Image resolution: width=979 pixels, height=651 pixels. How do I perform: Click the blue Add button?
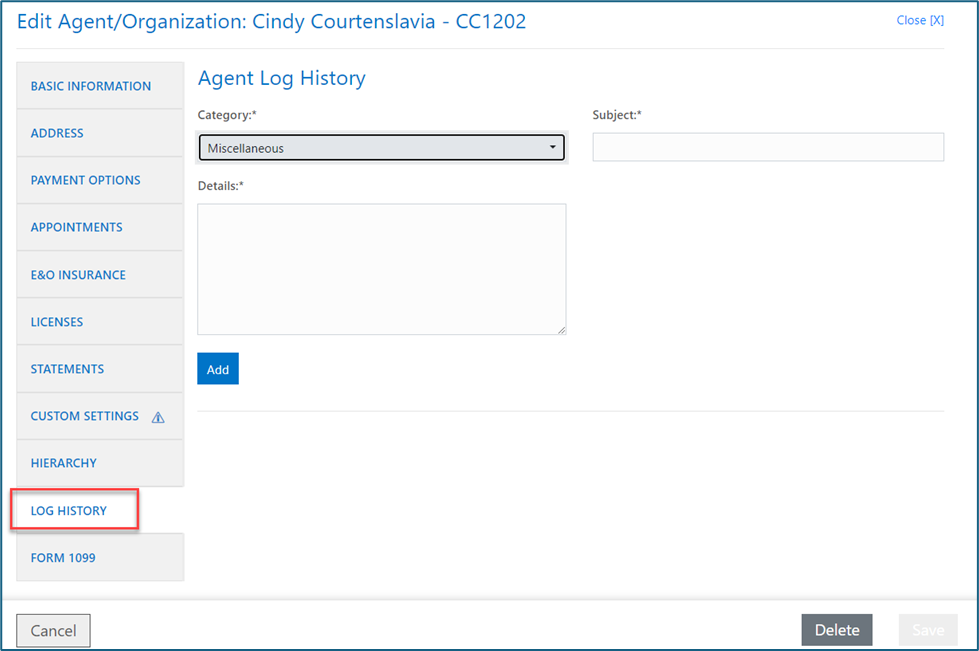[218, 369]
